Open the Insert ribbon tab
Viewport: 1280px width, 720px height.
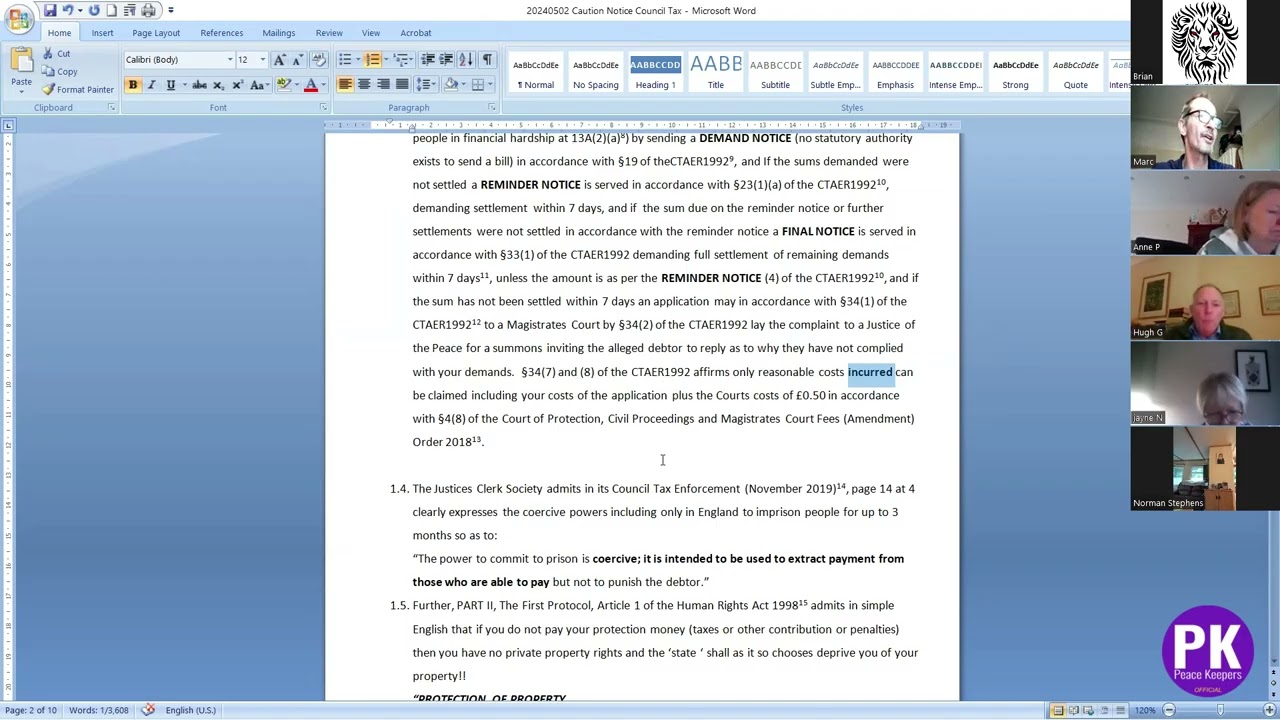pyautogui.click(x=102, y=33)
